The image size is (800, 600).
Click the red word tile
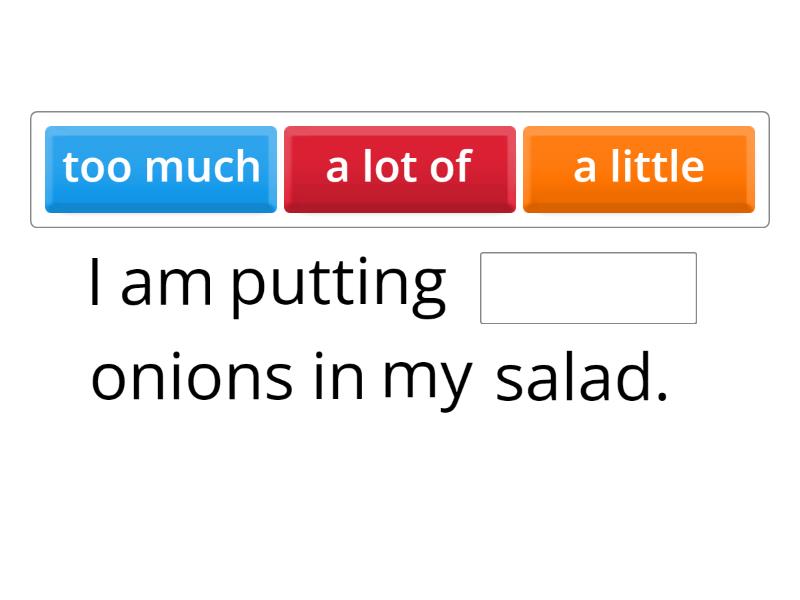point(399,168)
